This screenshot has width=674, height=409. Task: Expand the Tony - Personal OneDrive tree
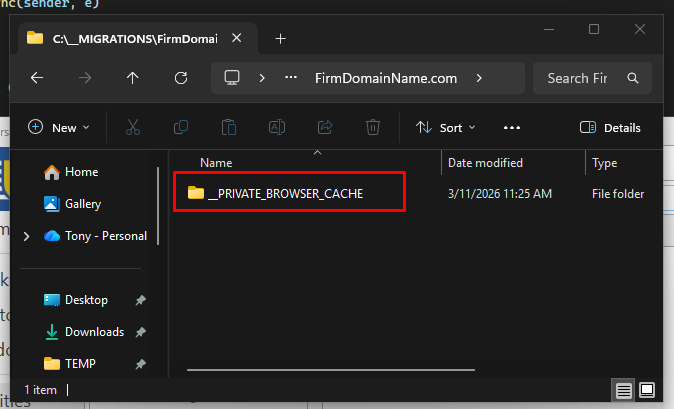point(26,236)
